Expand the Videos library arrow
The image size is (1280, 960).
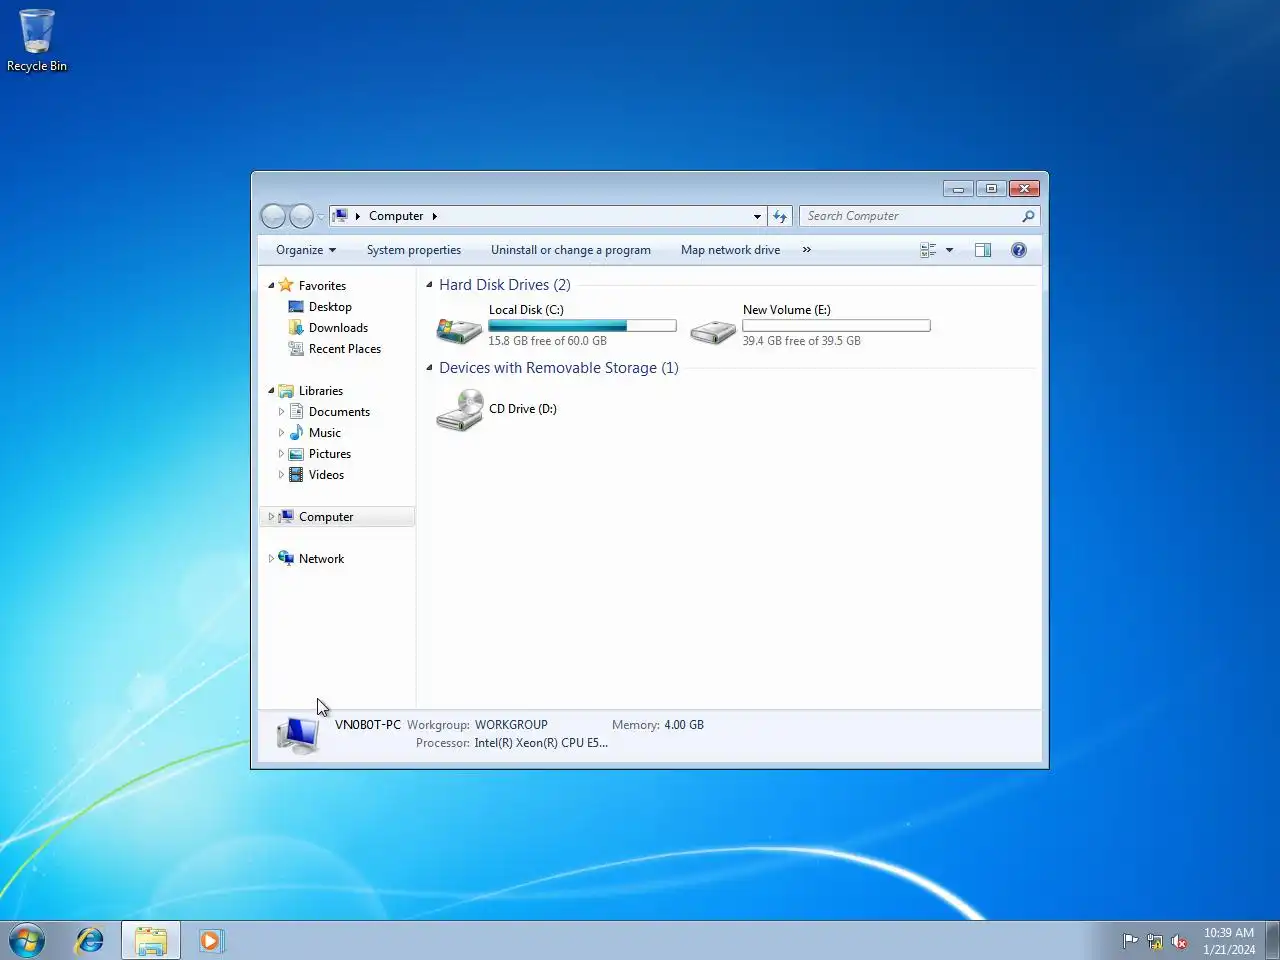click(x=281, y=475)
